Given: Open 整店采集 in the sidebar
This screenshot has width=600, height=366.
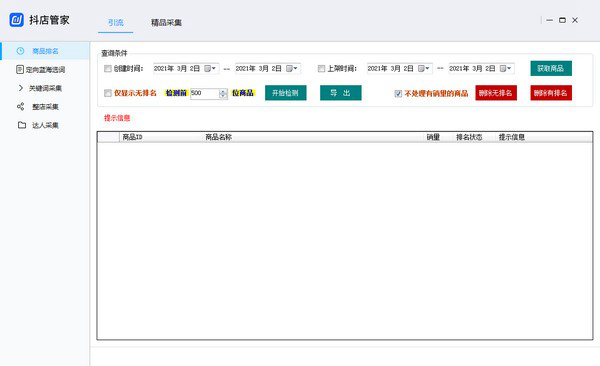Looking at the screenshot, I should pos(45,106).
